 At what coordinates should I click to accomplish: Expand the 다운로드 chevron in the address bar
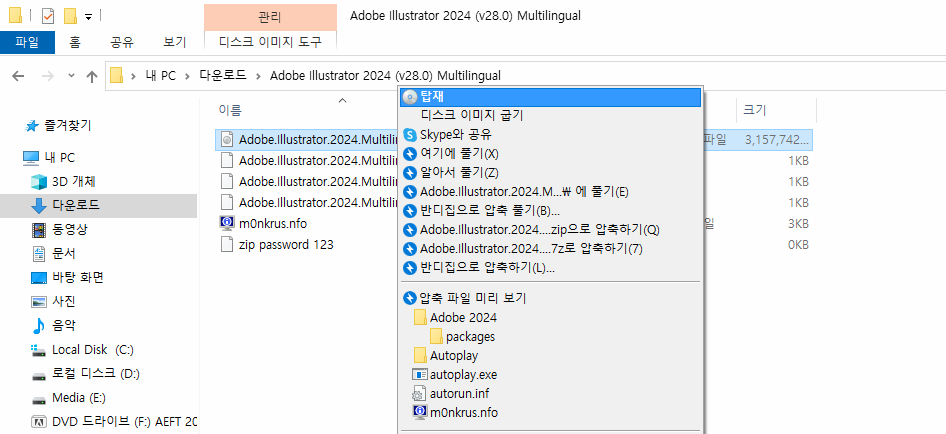[258, 76]
